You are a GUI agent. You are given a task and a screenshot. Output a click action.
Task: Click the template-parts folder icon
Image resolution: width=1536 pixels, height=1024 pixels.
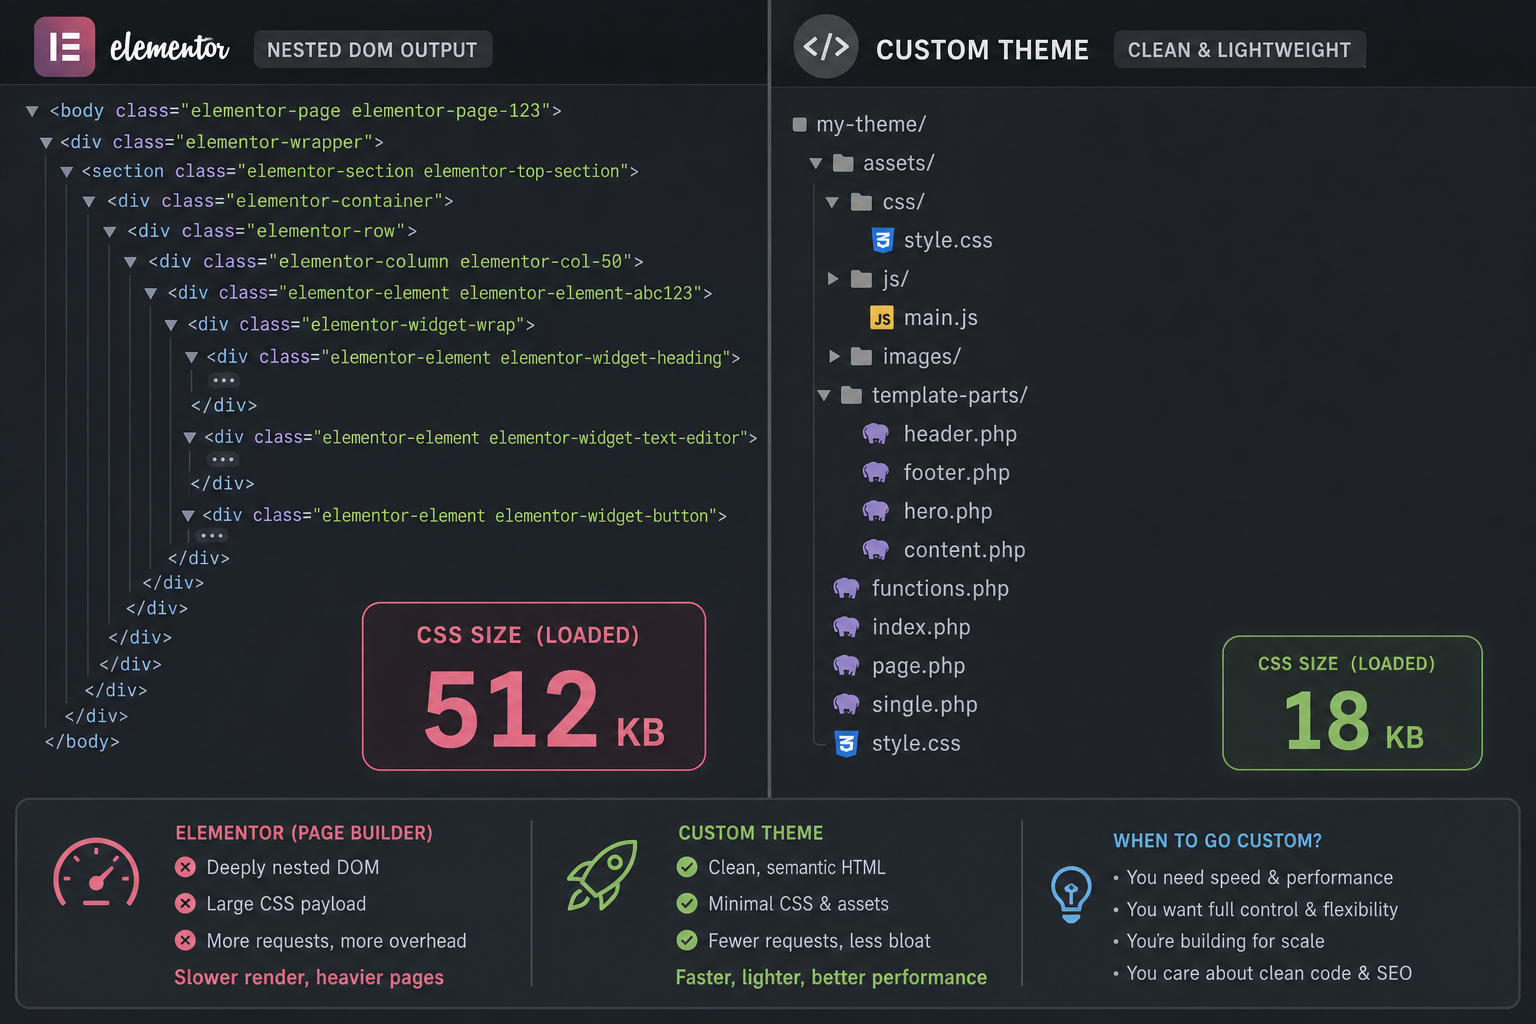(851, 395)
